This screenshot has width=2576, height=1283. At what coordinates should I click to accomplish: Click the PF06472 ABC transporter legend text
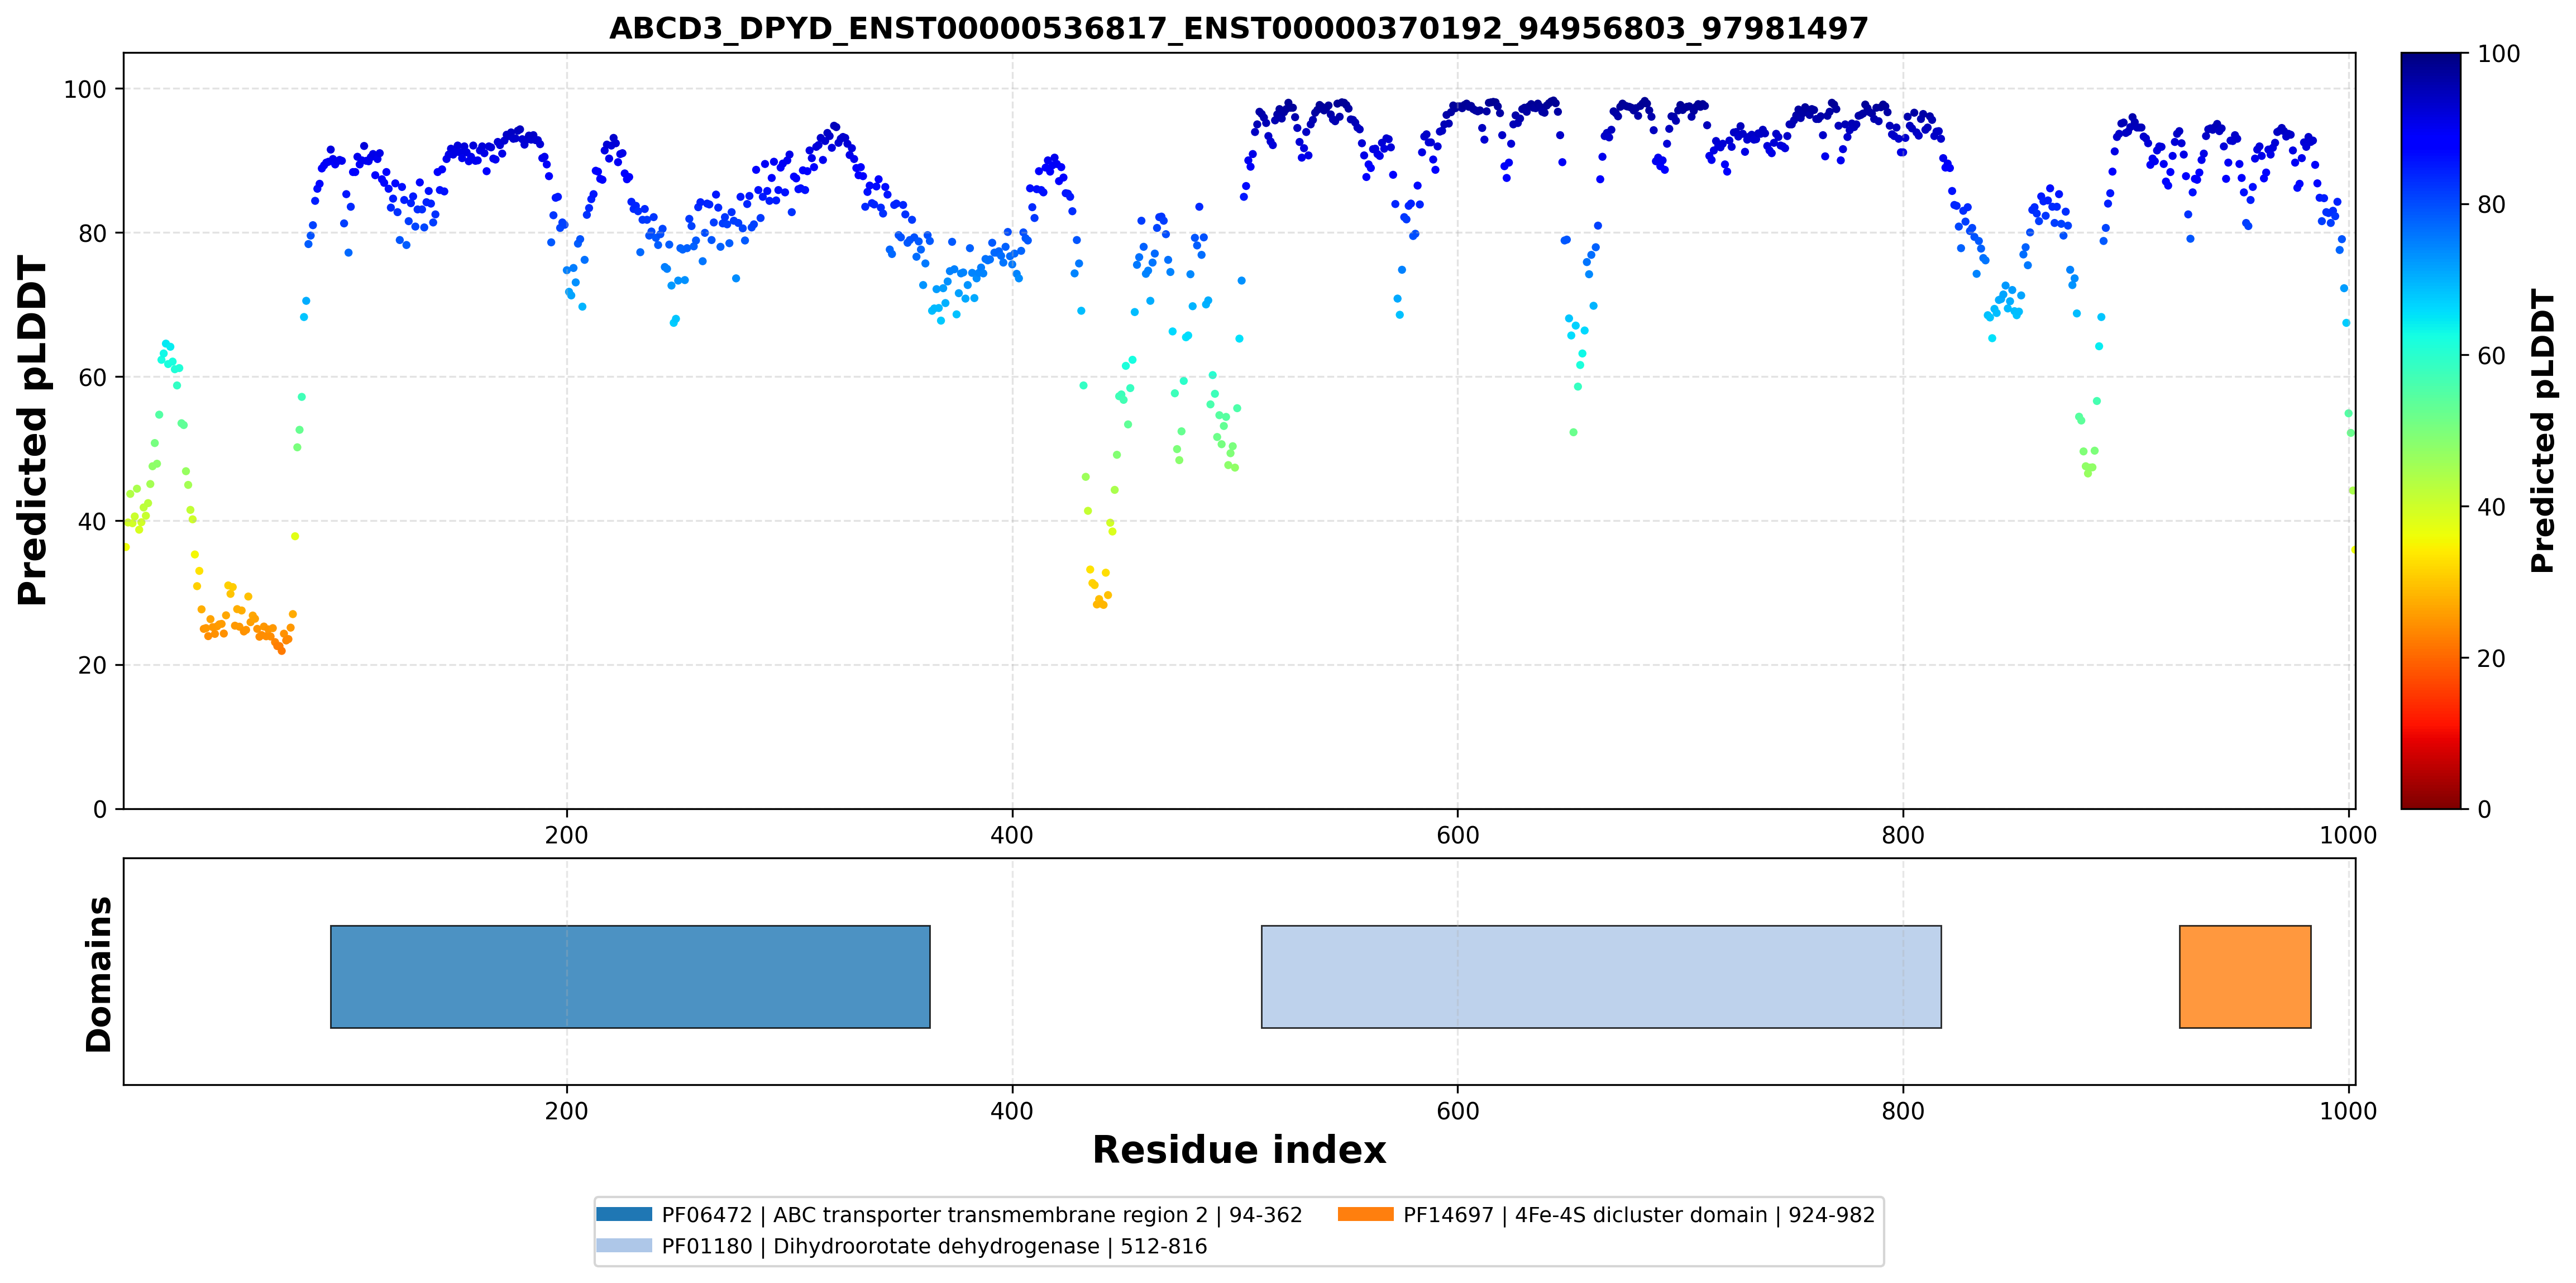point(982,1215)
